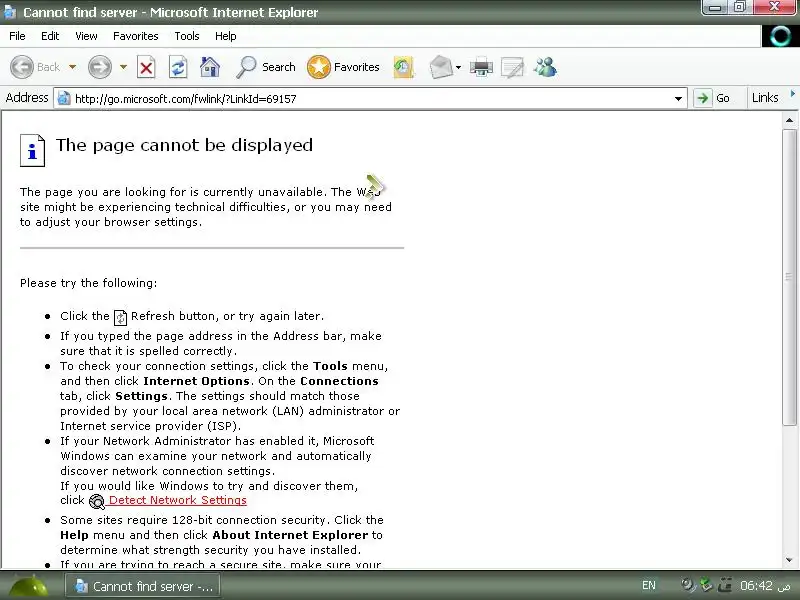
Task: Click the magnifier icon before Detect Network Settings
Action: [96, 502]
